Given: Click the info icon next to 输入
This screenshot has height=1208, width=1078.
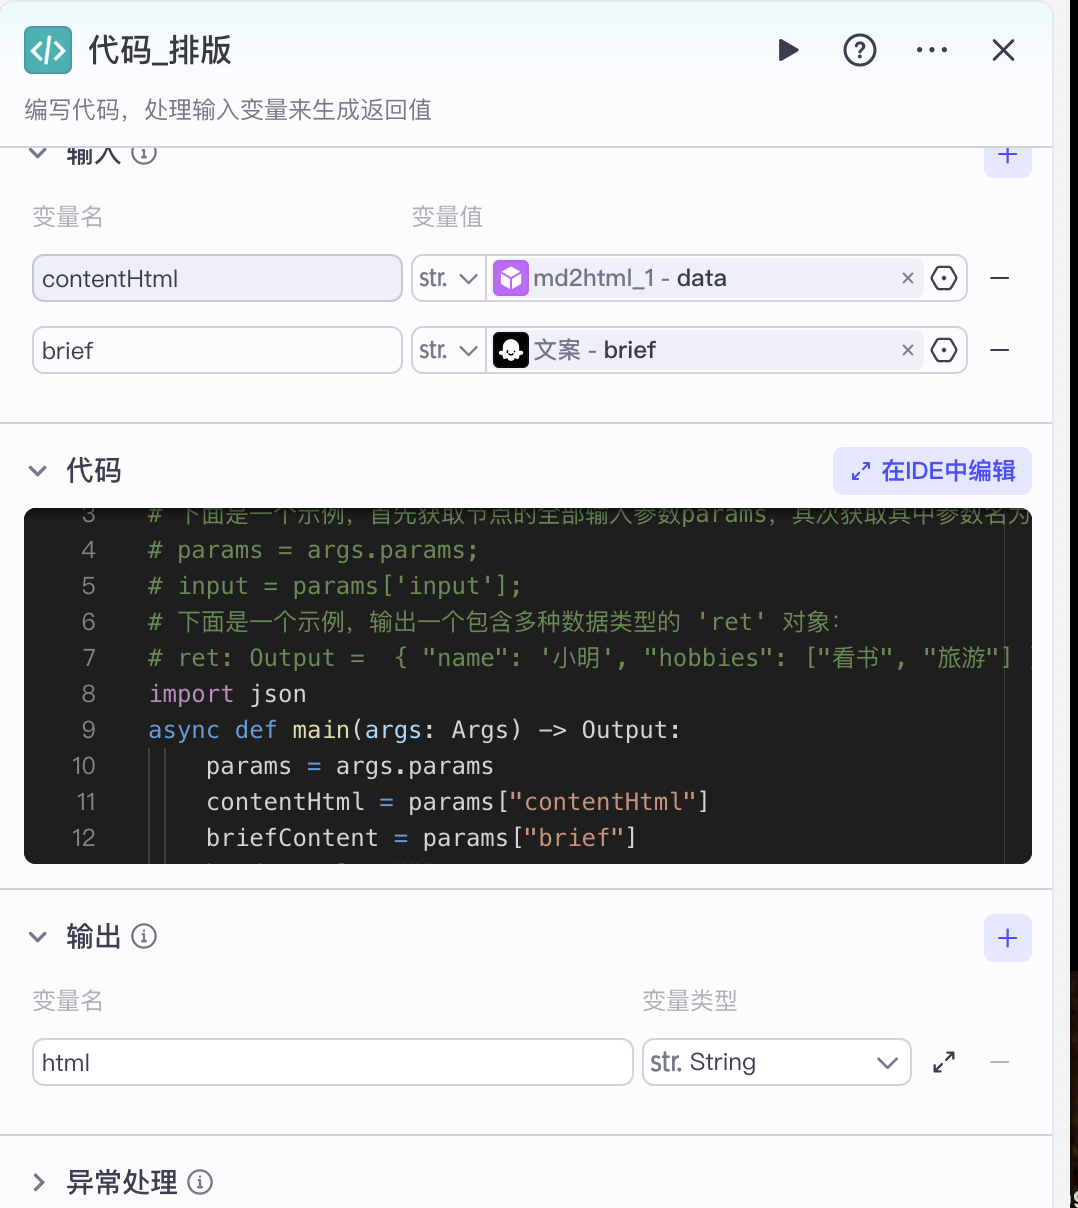Looking at the screenshot, I should pyautogui.click(x=144, y=154).
